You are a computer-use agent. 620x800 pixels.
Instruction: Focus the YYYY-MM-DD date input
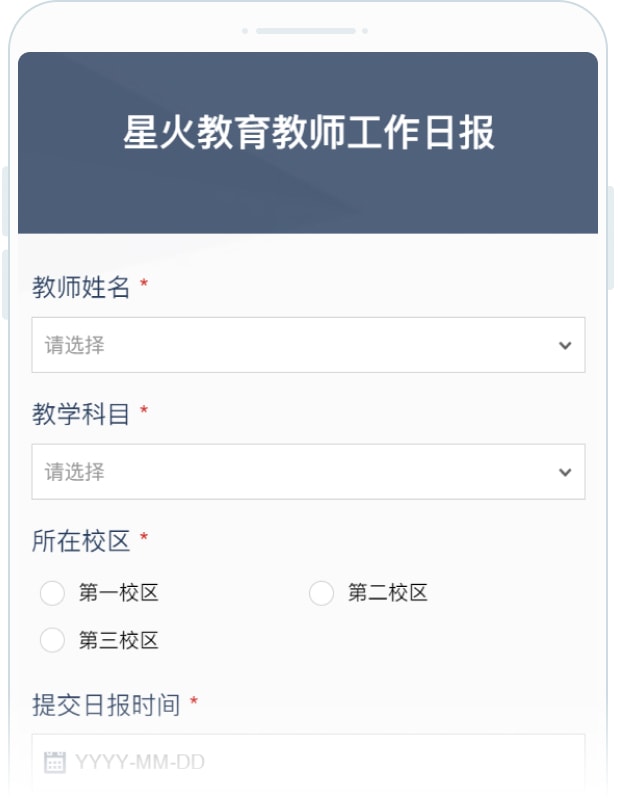coord(320,763)
